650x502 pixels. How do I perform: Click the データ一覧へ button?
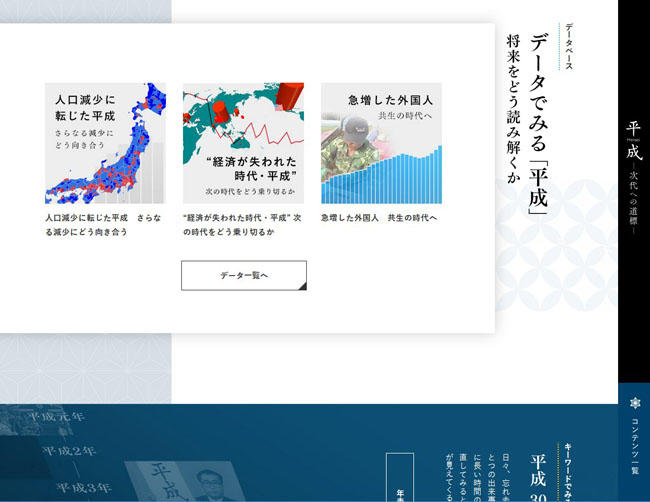(x=243, y=275)
